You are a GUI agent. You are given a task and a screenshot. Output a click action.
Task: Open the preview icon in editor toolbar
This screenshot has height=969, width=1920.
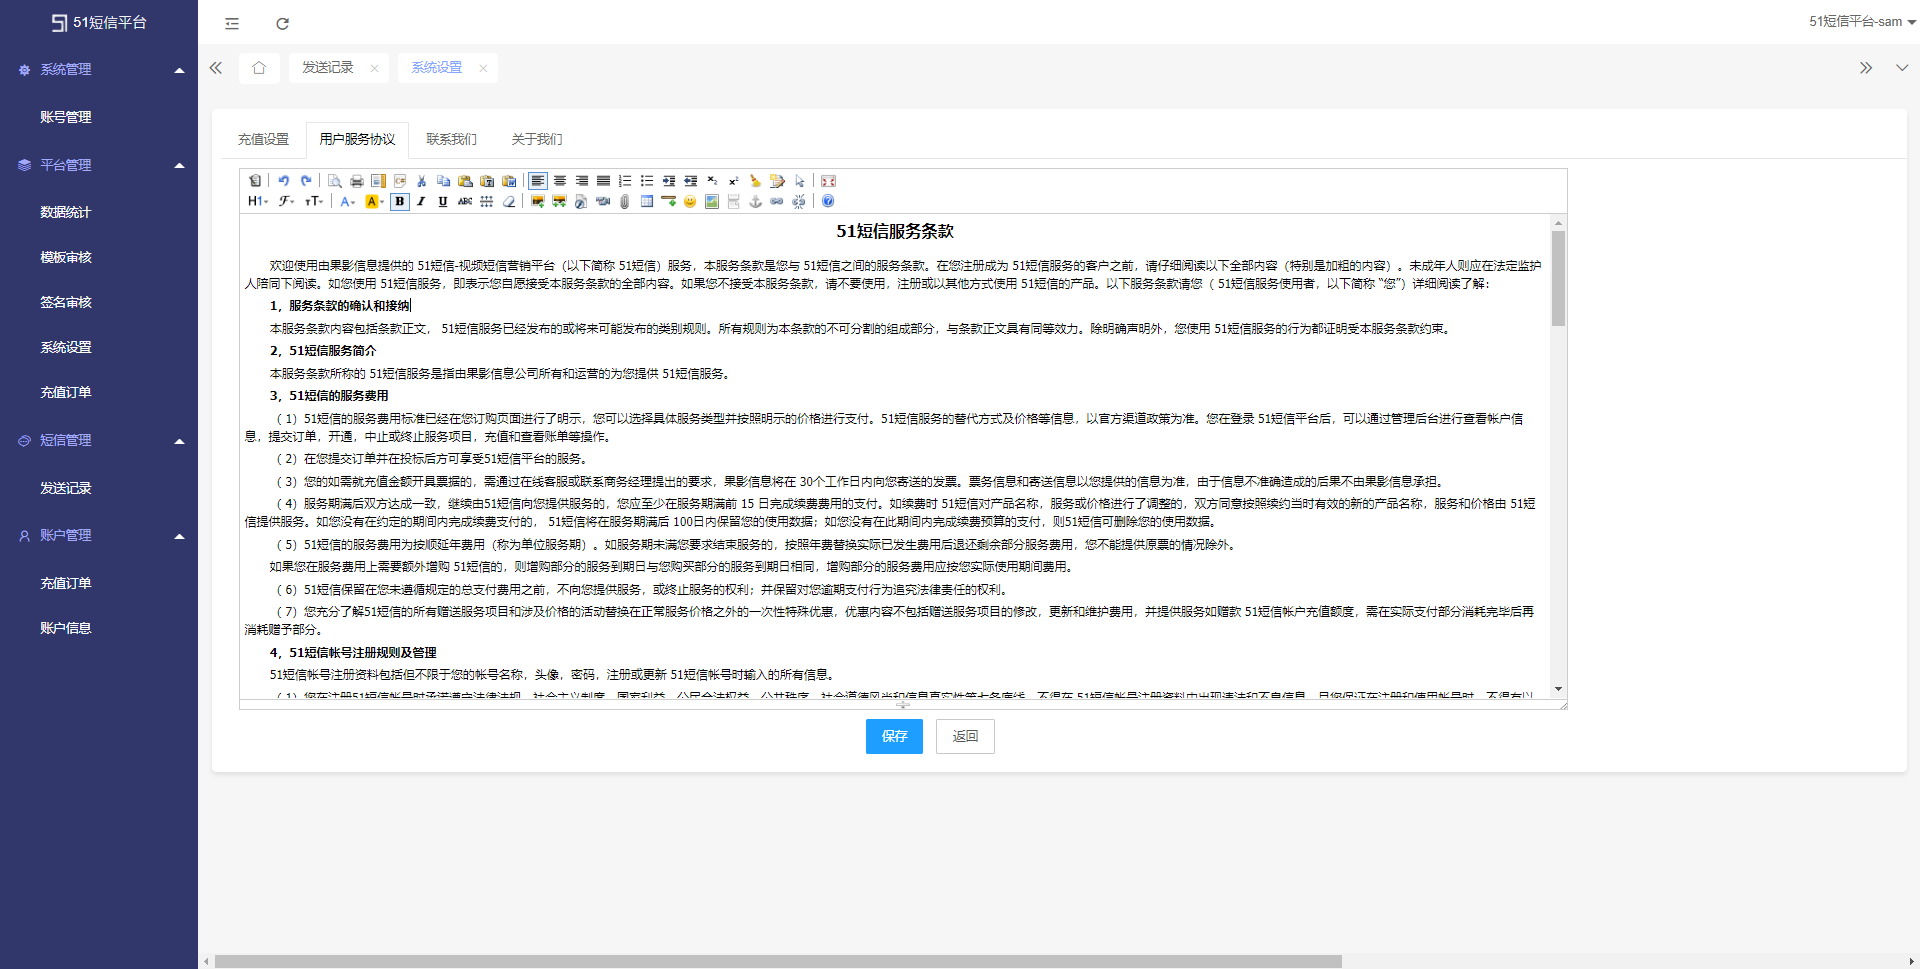click(335, 181)
